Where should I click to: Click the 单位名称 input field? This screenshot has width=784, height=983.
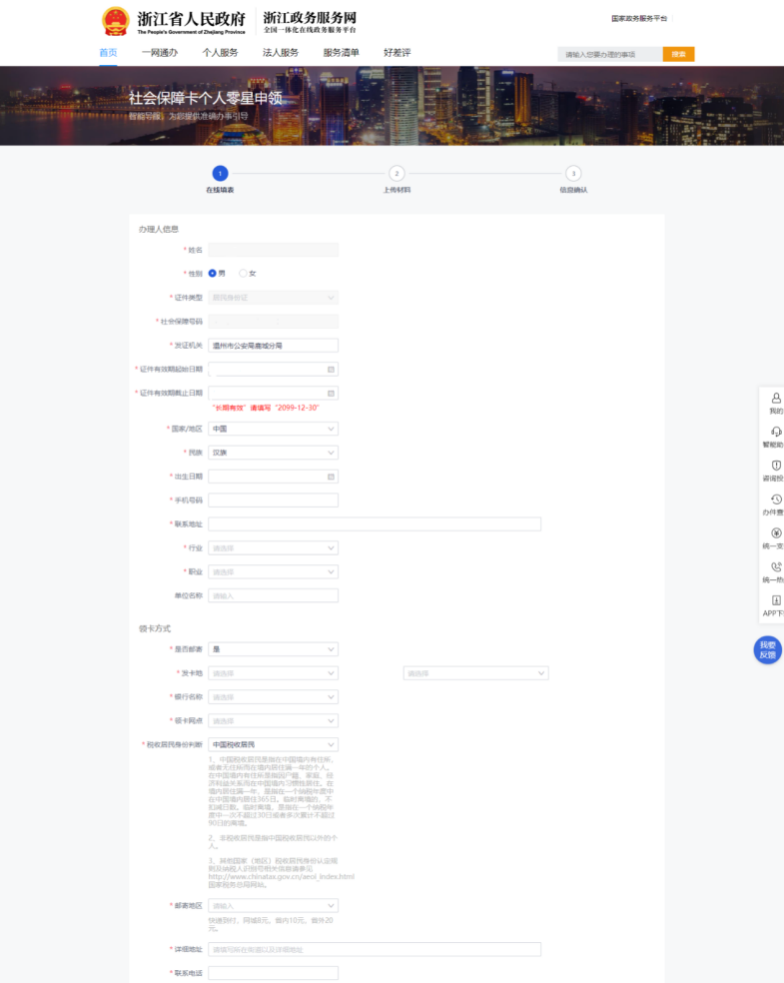273,596
